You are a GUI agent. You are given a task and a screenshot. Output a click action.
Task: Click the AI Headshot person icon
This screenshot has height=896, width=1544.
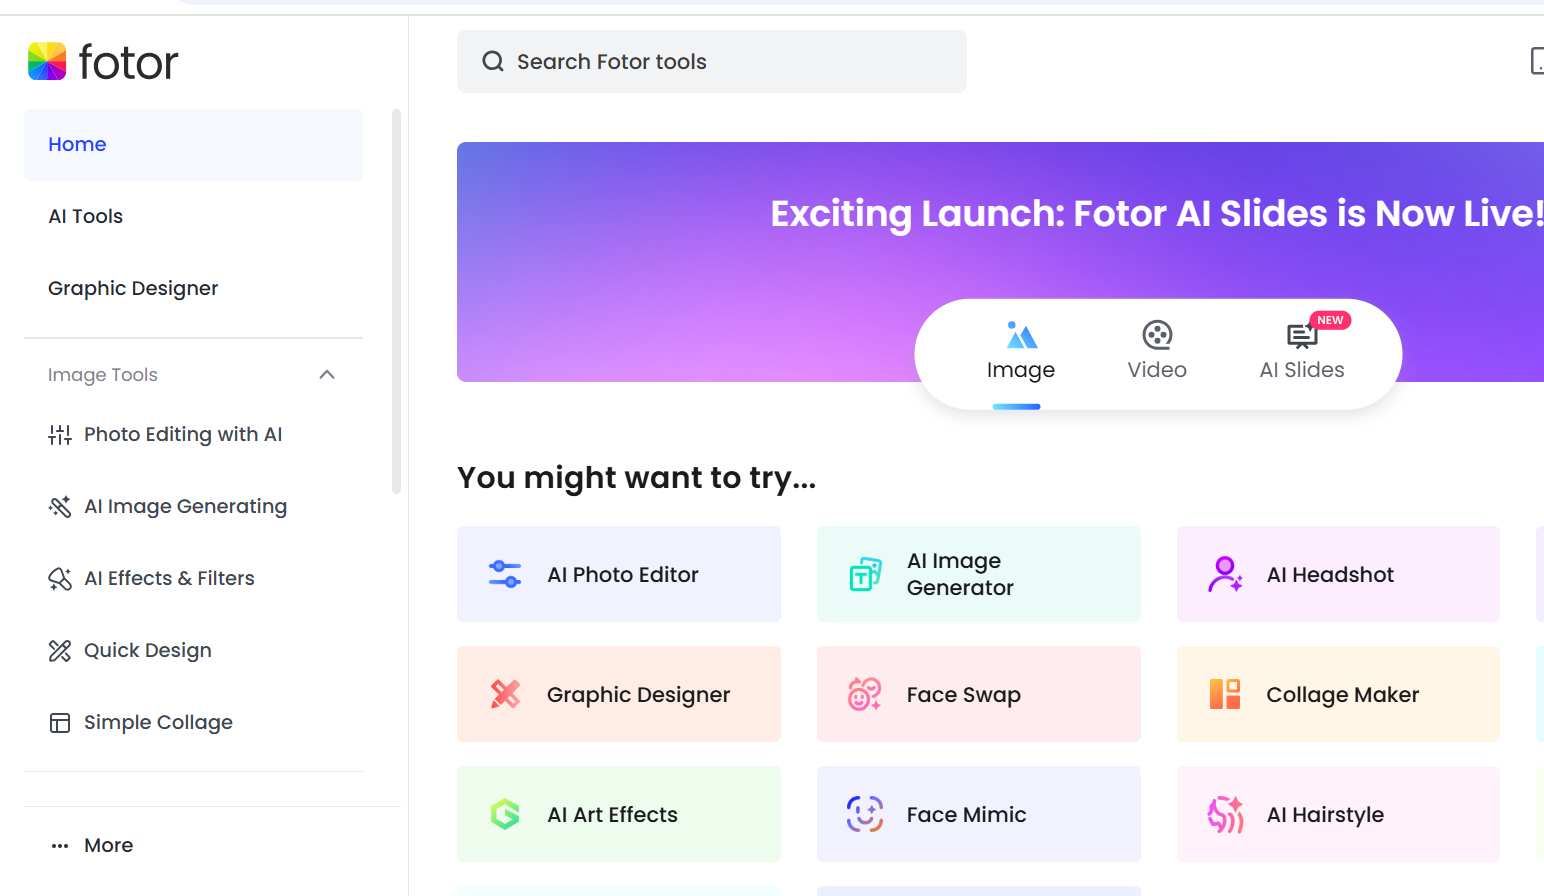[x=1225, y=574]
